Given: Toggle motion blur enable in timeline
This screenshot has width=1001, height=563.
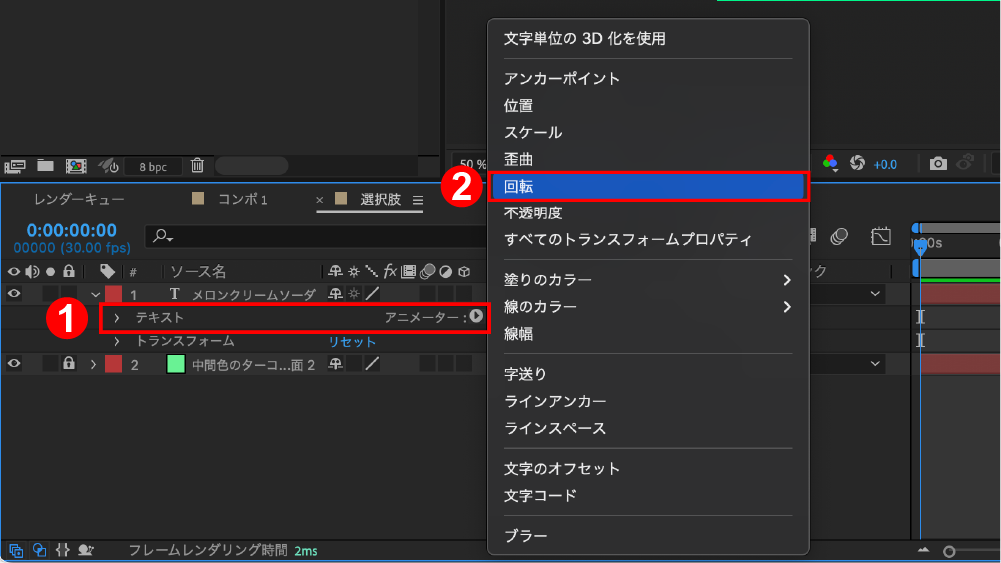Looking at the screenshot, I should tap(839, 237).
